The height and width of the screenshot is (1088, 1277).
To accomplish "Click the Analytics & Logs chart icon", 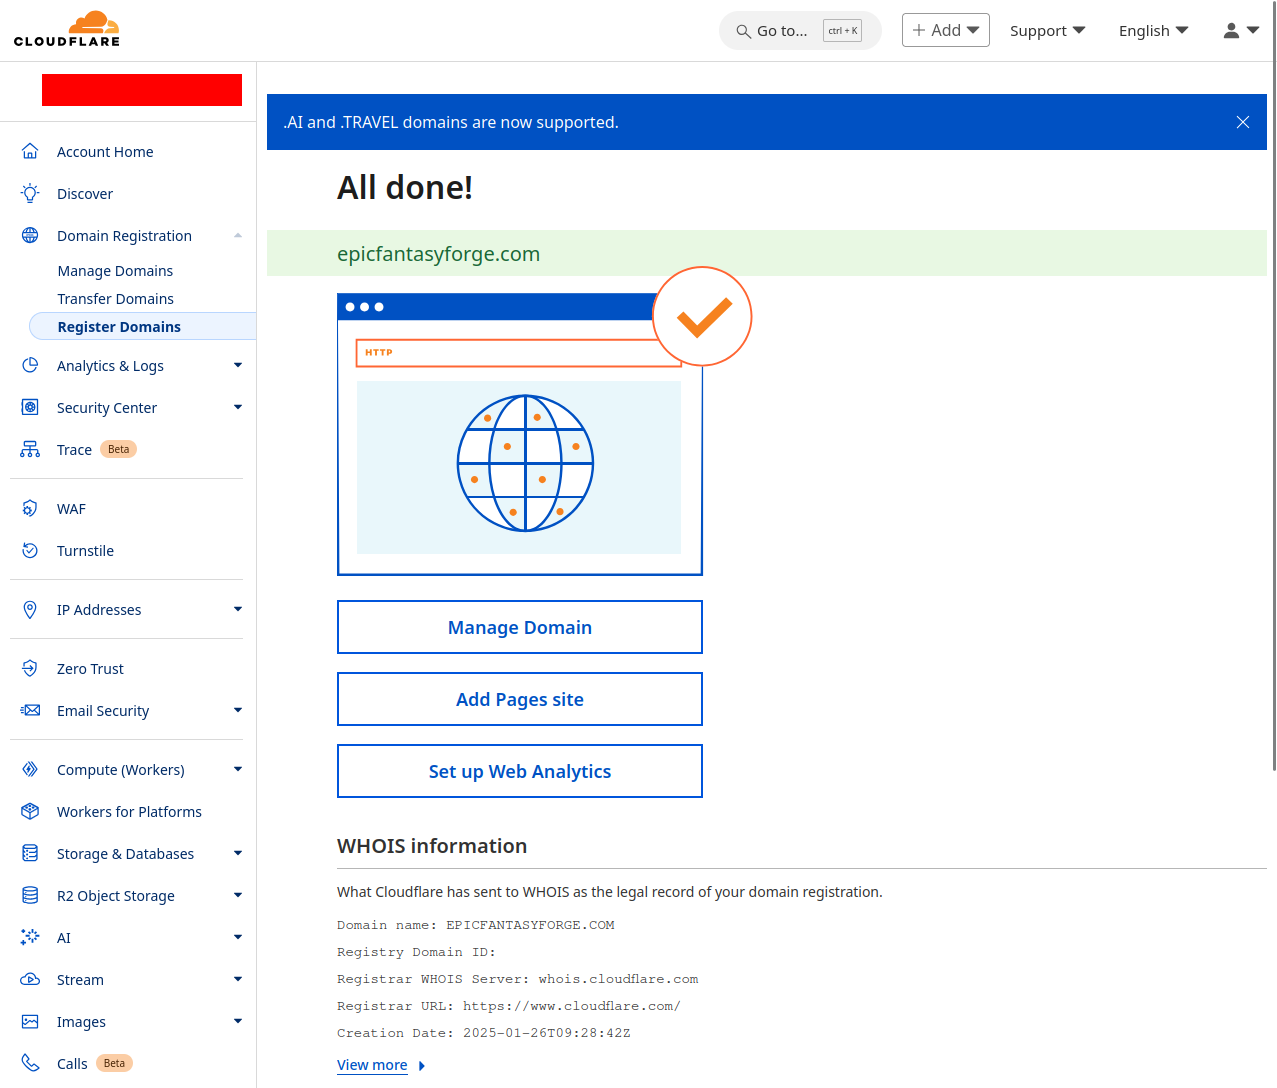I will pos(30,365).
